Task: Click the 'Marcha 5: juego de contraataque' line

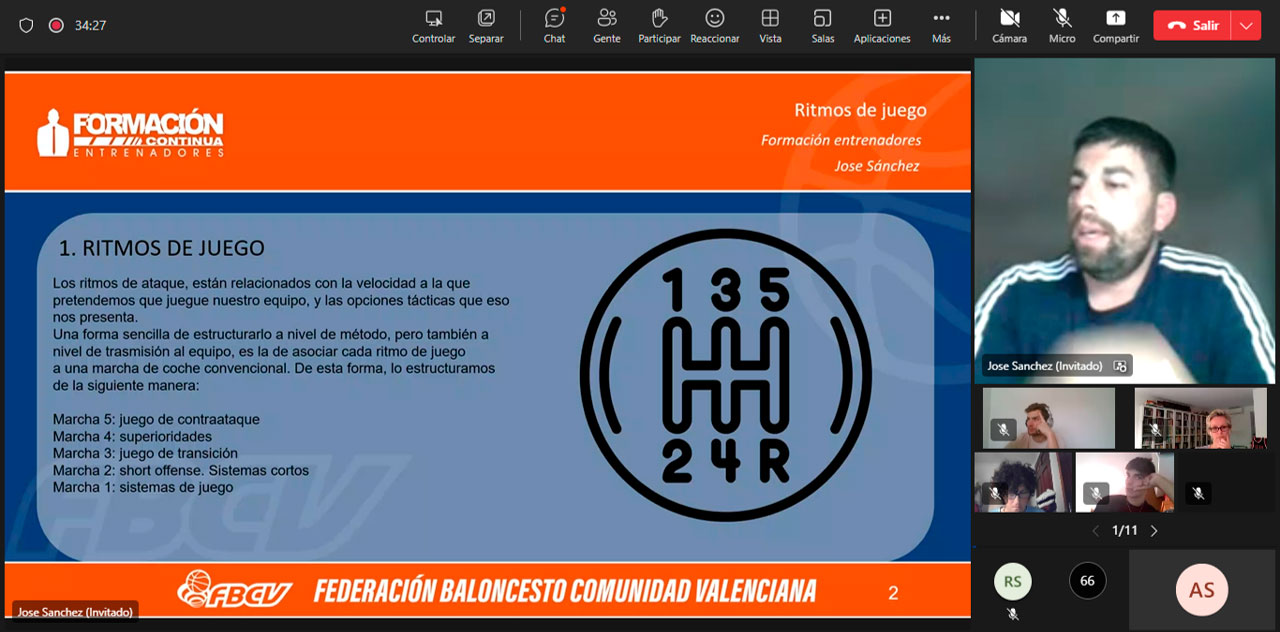Action: tap(156, 420)
